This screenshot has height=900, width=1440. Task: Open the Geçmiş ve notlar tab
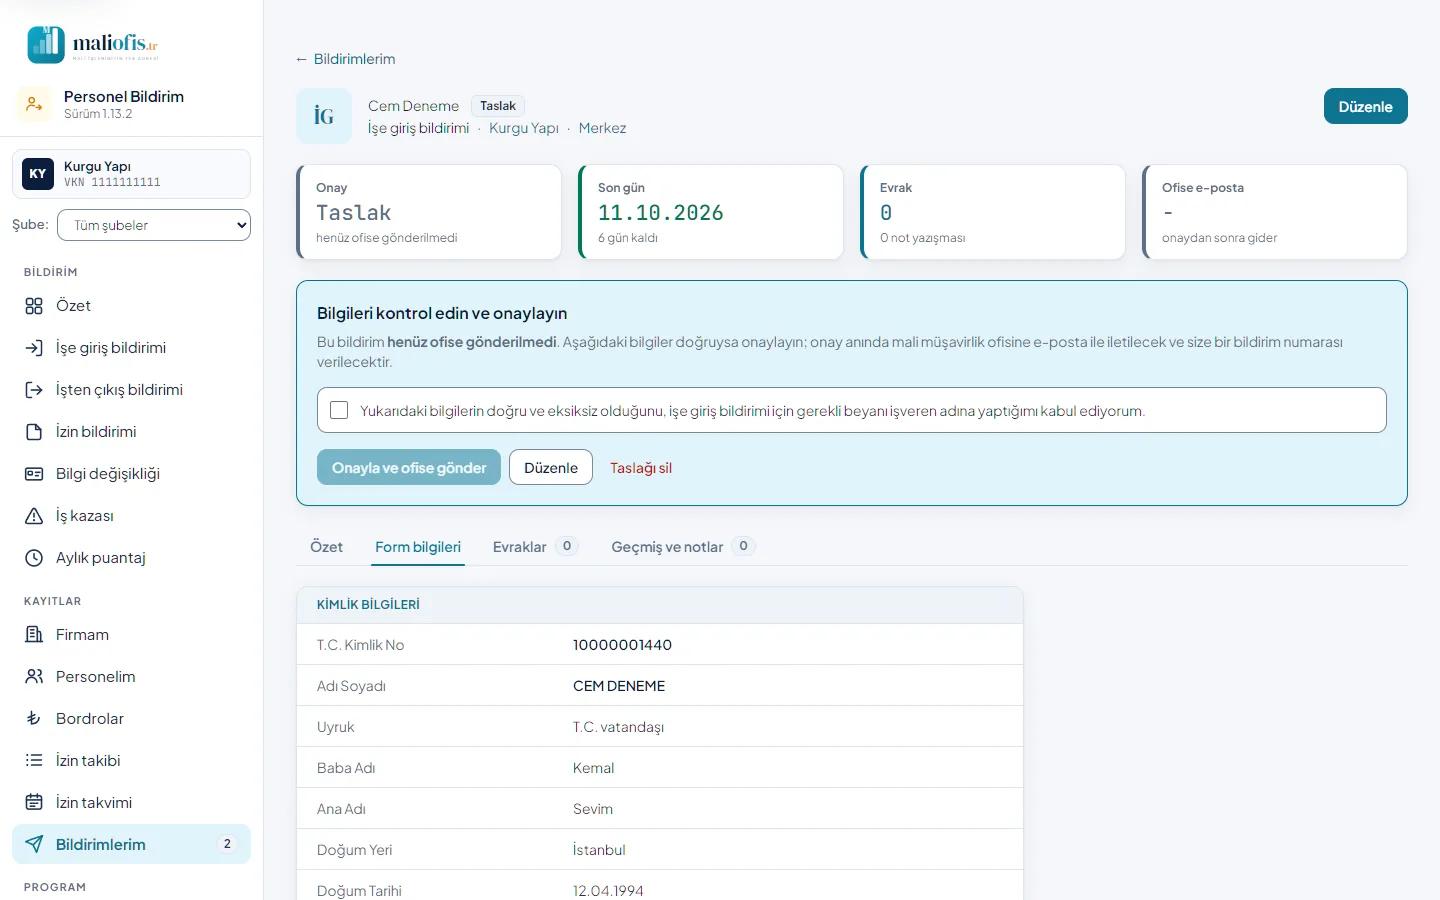pos(682,547)
